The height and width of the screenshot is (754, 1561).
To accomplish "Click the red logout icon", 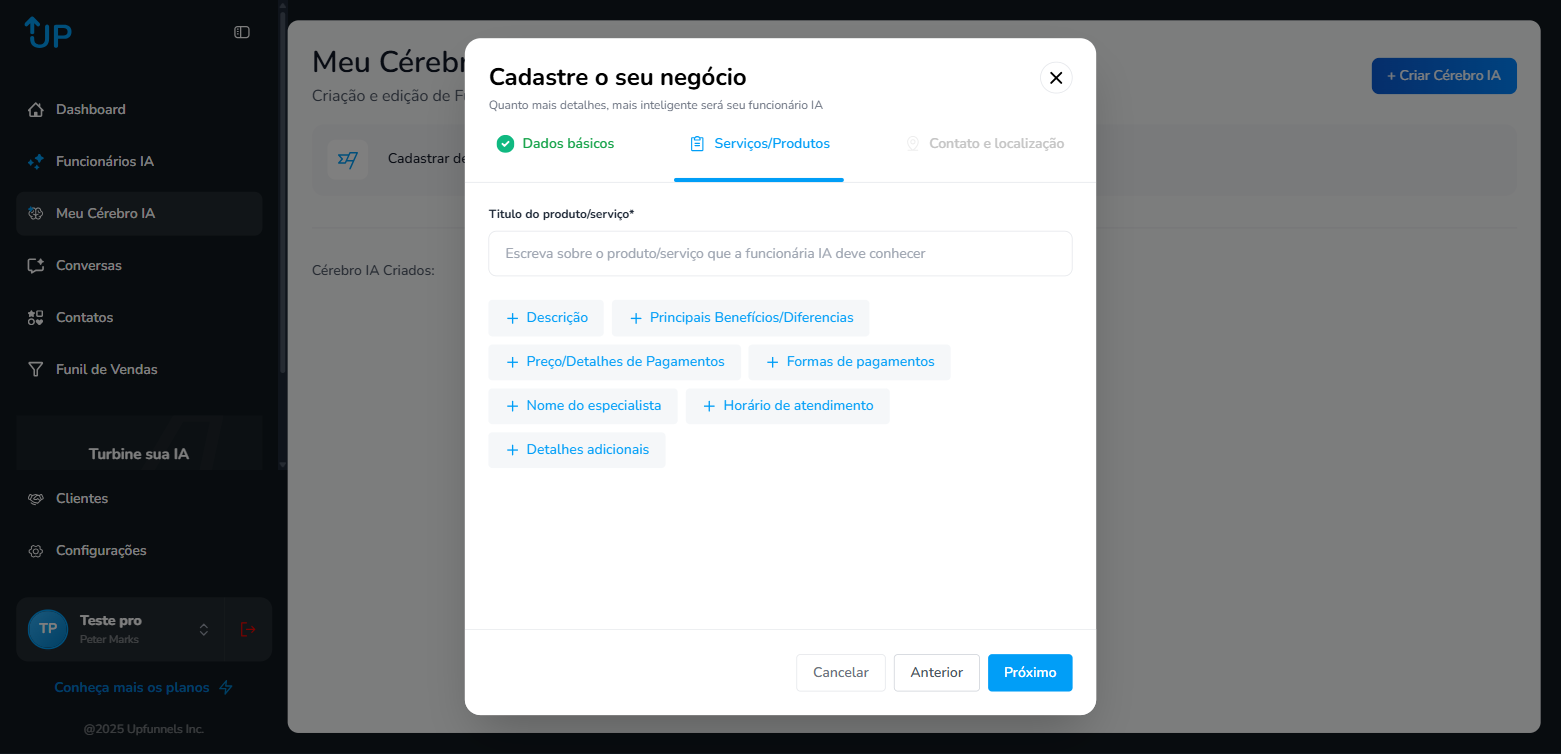I will (x=248, y=629).
